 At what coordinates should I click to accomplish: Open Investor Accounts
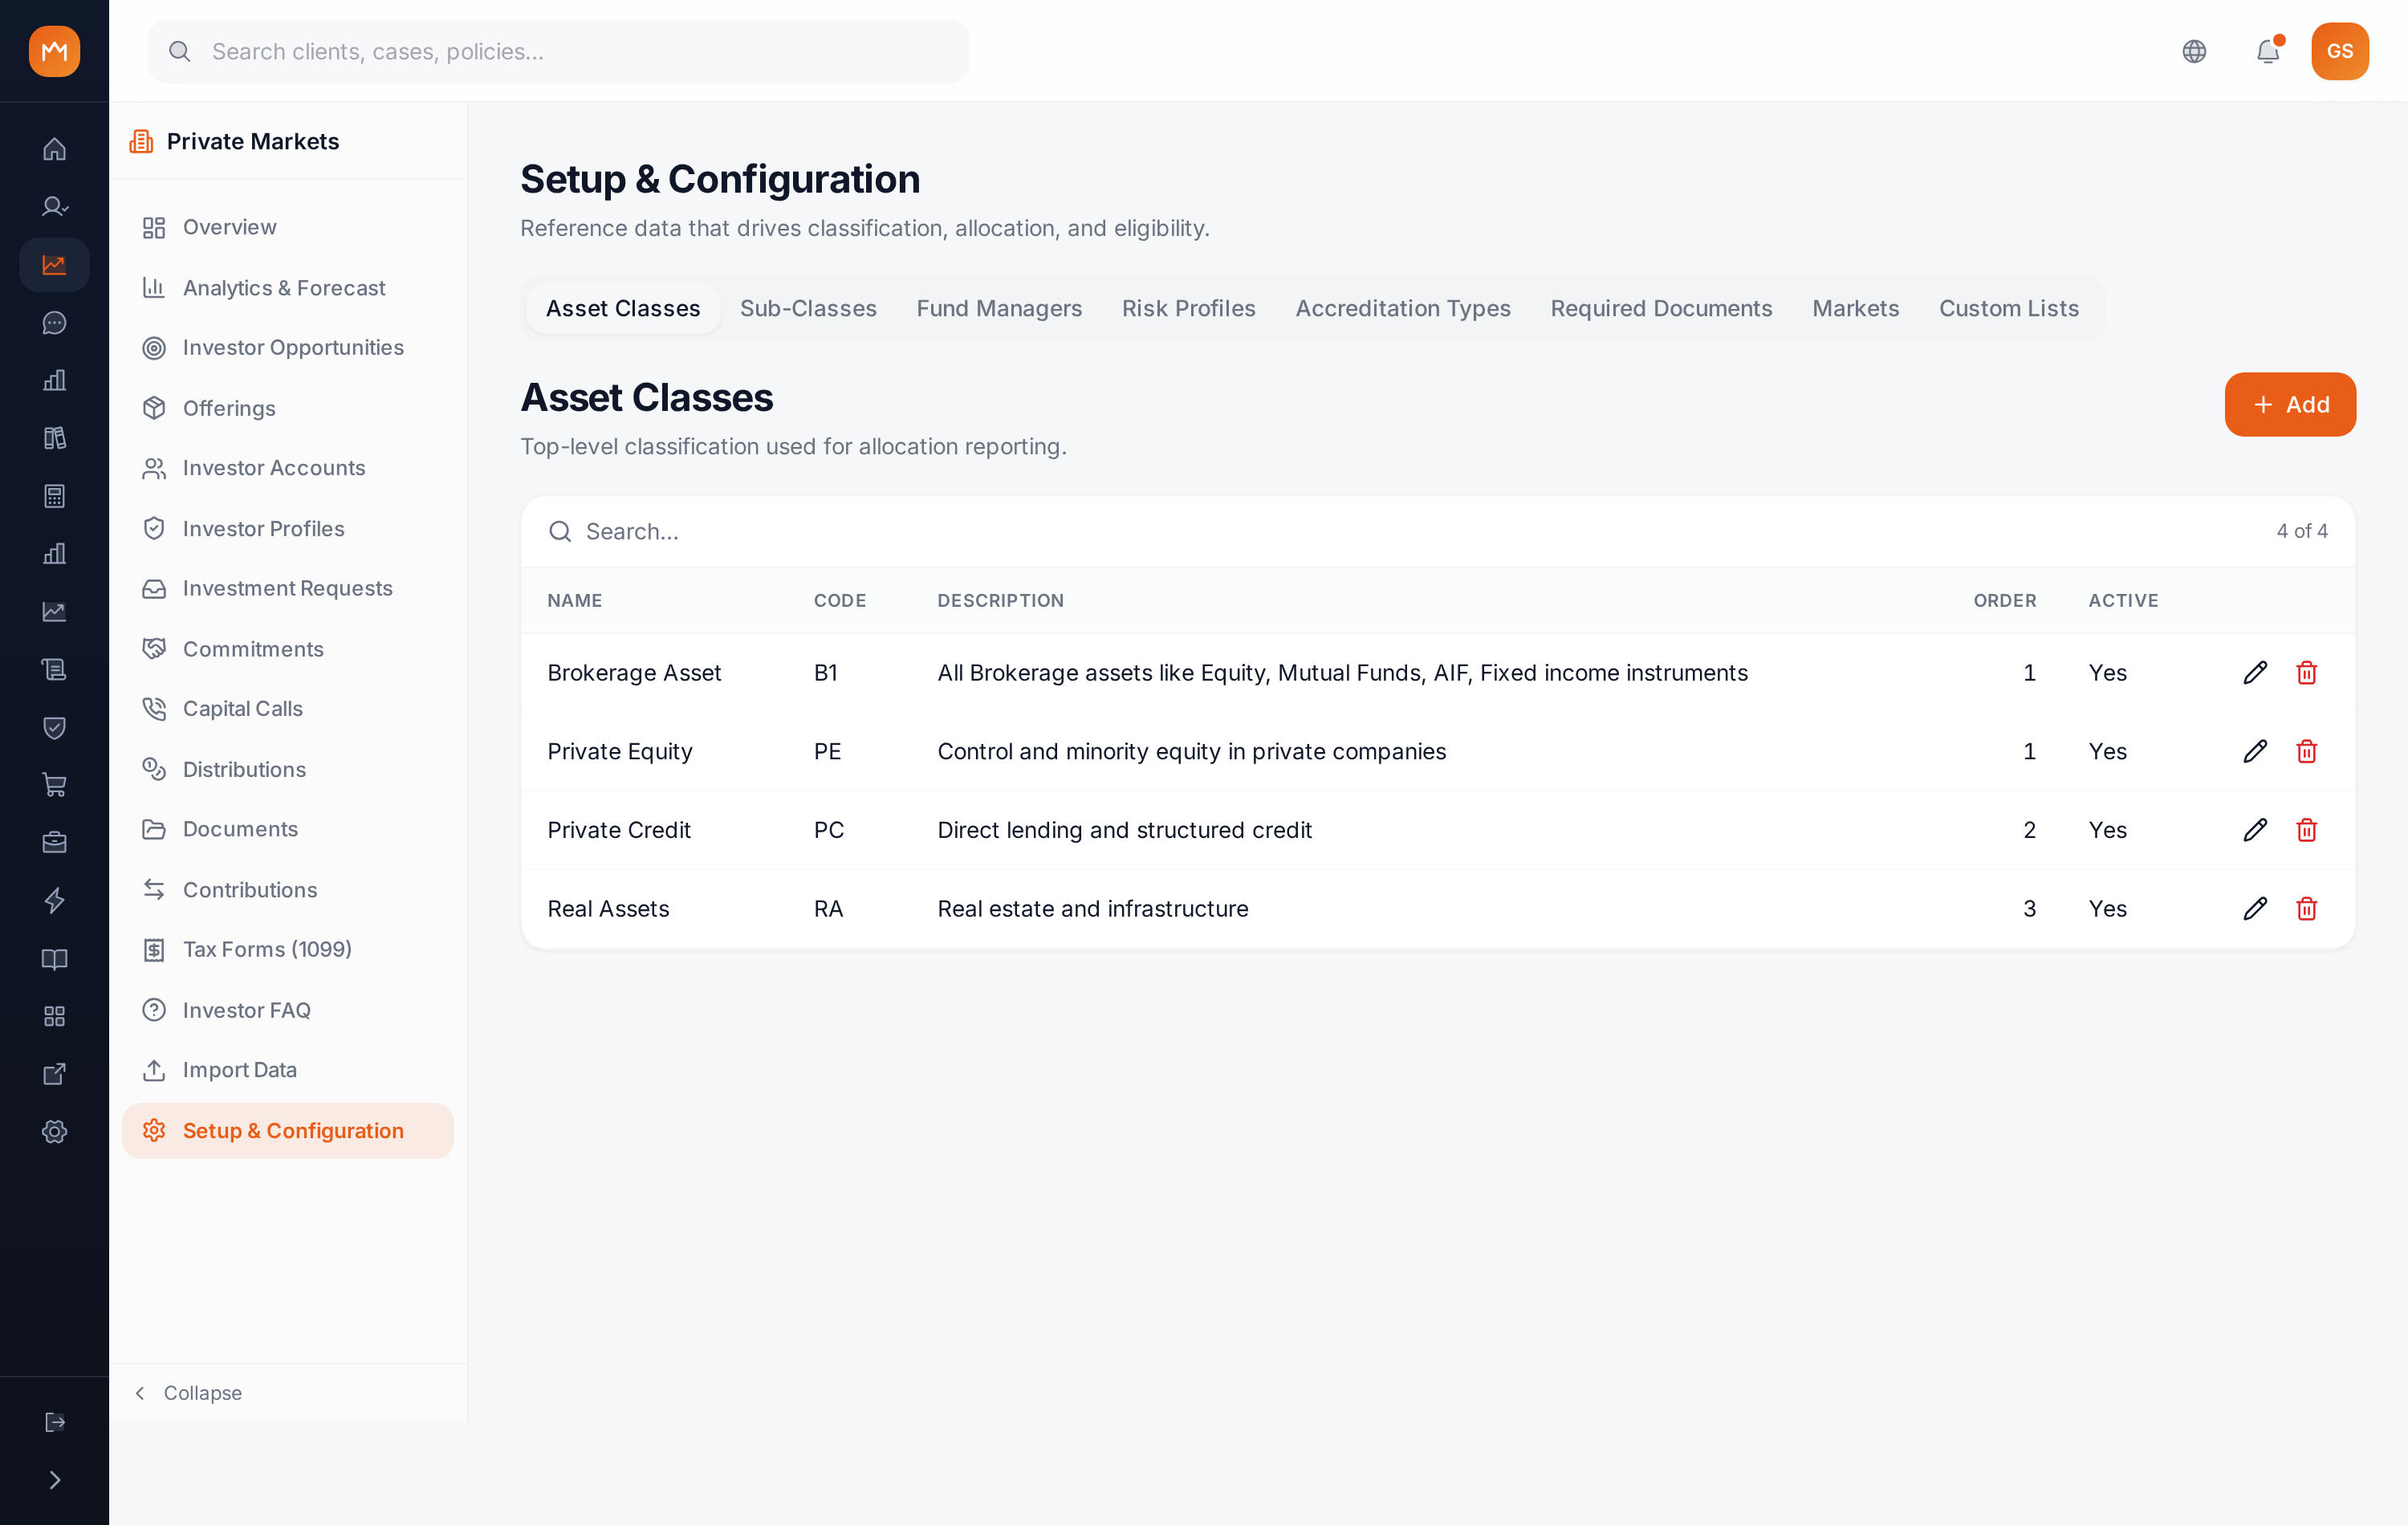click(288, 468)
